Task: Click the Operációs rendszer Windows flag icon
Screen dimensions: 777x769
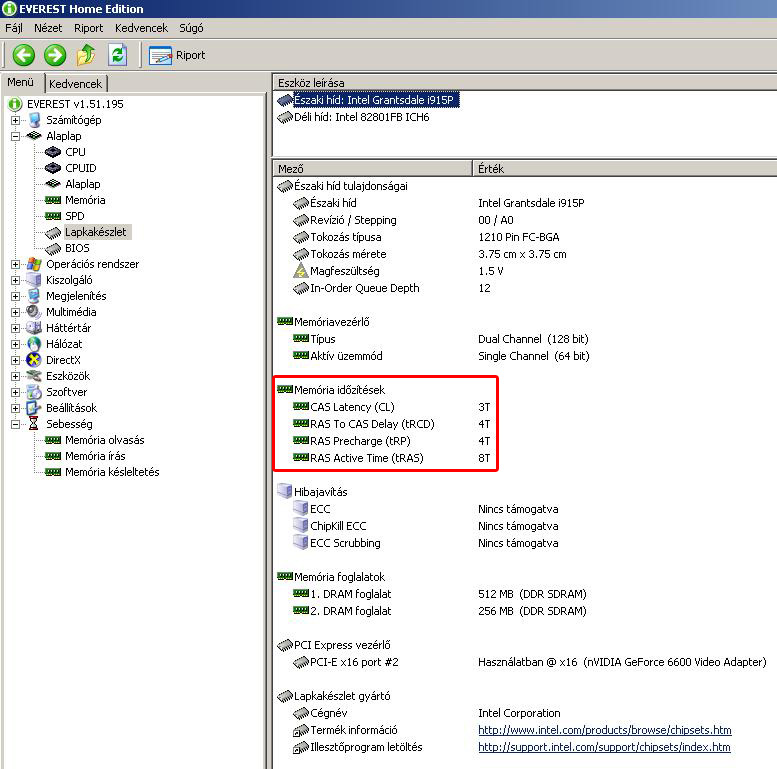Action: [34, 264]
